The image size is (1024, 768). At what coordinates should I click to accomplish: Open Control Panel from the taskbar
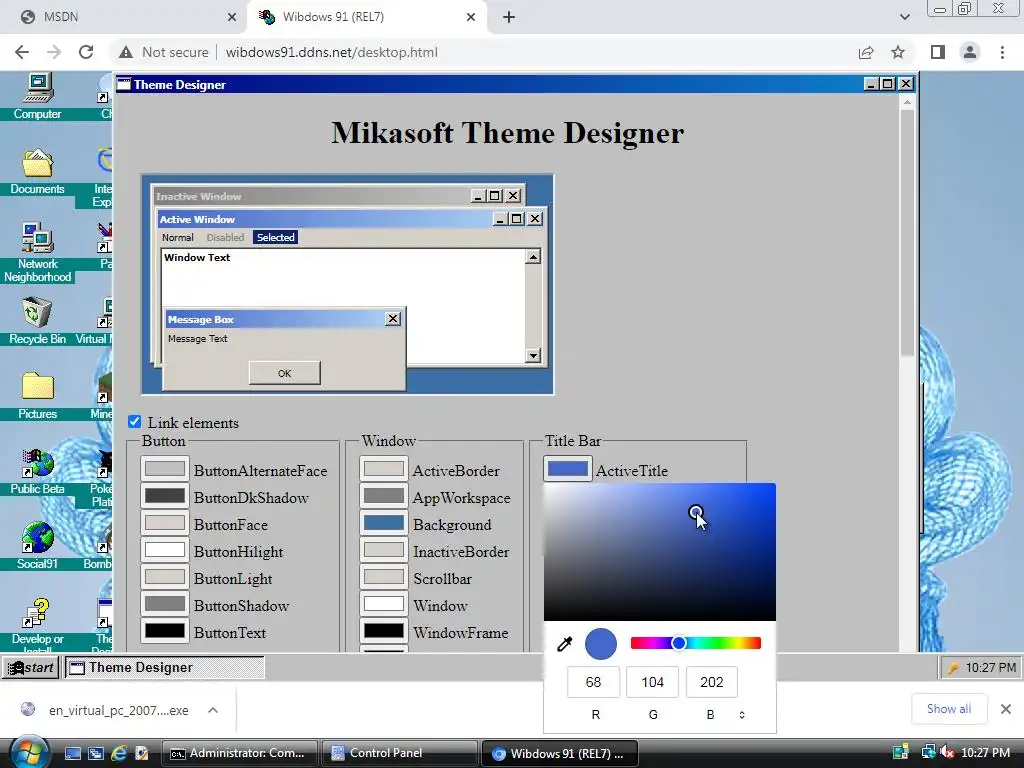(398, 753)
